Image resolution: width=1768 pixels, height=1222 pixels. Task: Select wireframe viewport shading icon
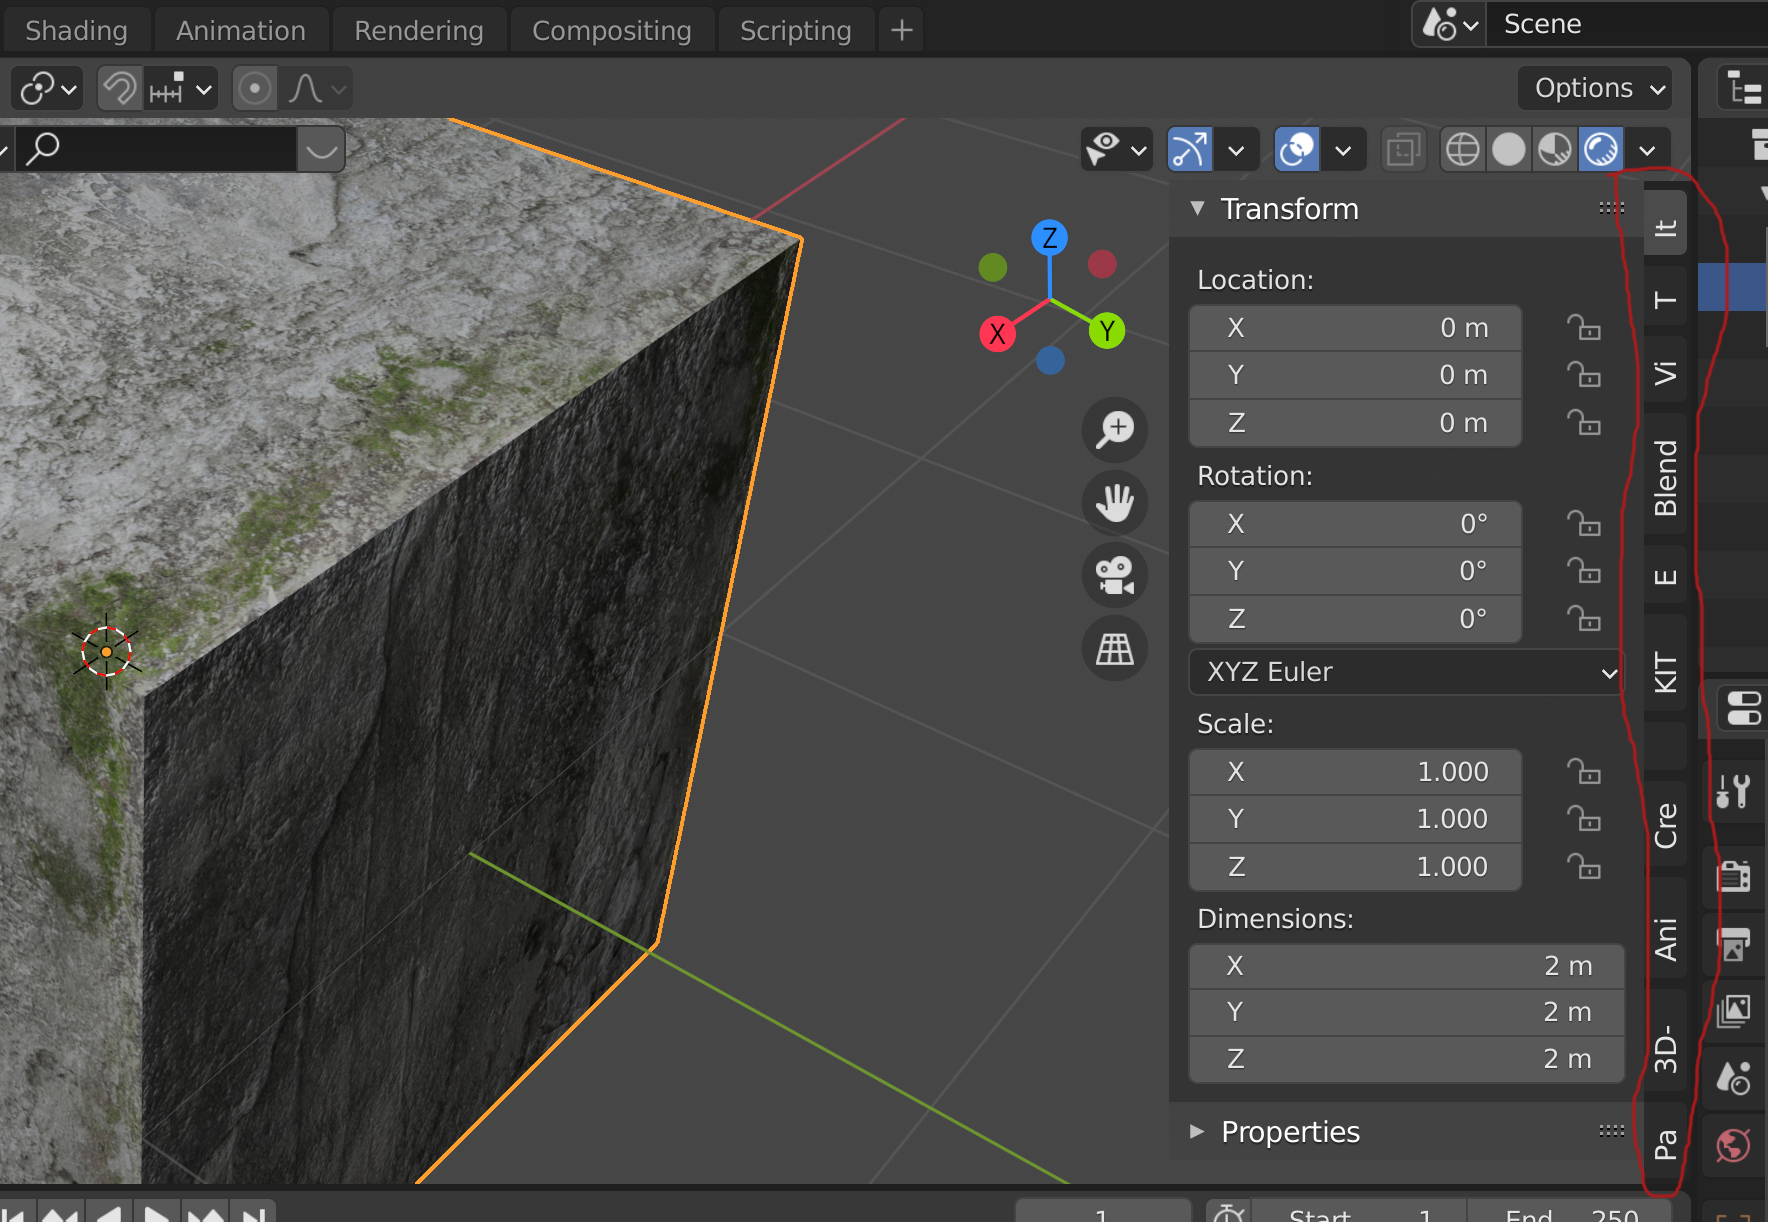point(1463,150)
